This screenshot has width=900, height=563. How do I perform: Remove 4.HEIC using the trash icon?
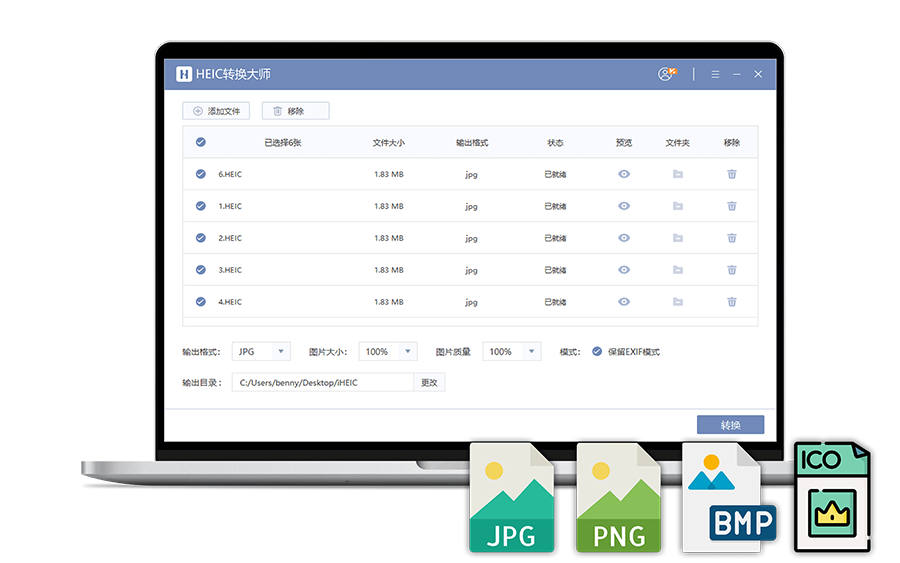coord(732,302)
